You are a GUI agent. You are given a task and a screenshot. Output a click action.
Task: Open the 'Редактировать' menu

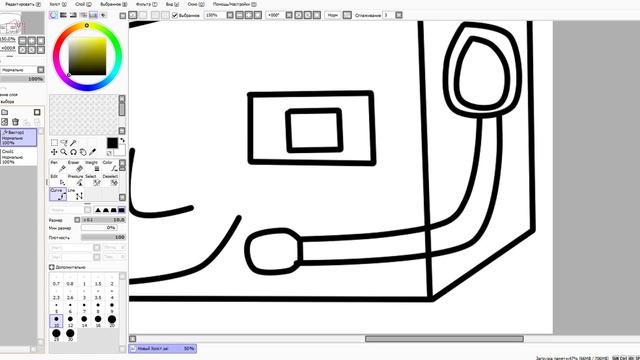[x=22, y=4]
